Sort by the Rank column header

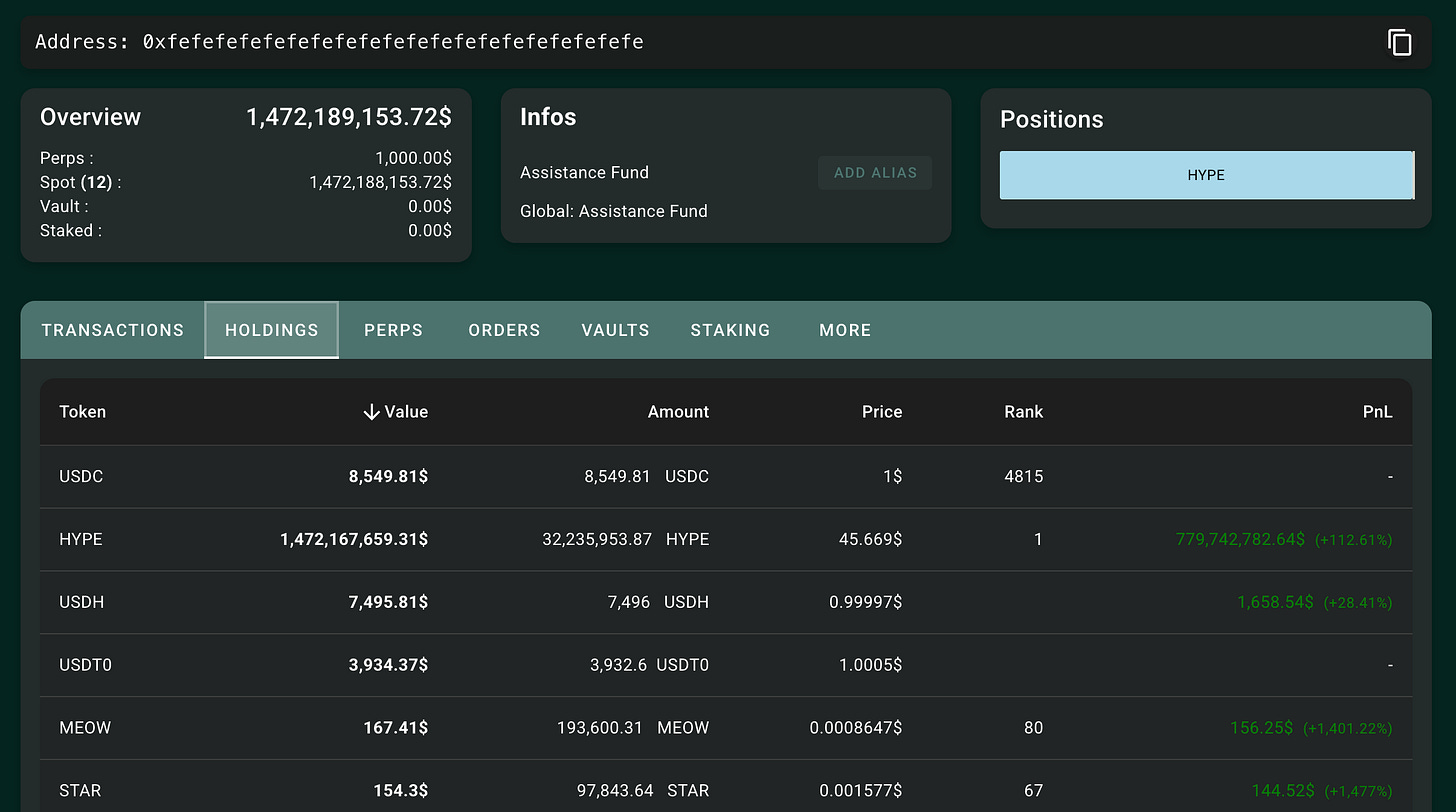[1024, 412]
